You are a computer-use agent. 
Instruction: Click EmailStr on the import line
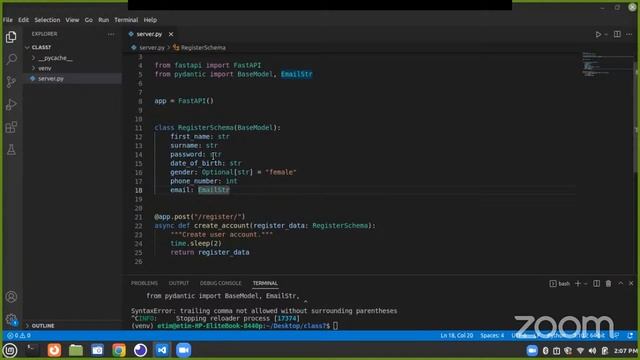tap(296, 74)
